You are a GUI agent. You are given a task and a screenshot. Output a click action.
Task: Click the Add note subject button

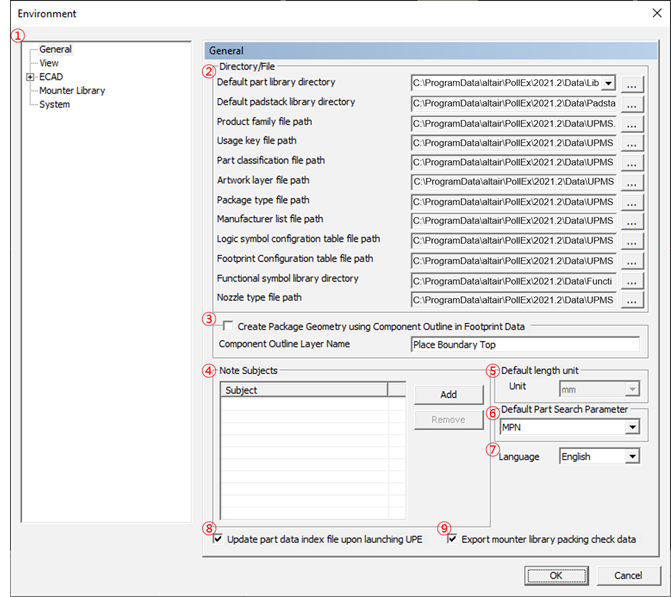click(448, 395)
